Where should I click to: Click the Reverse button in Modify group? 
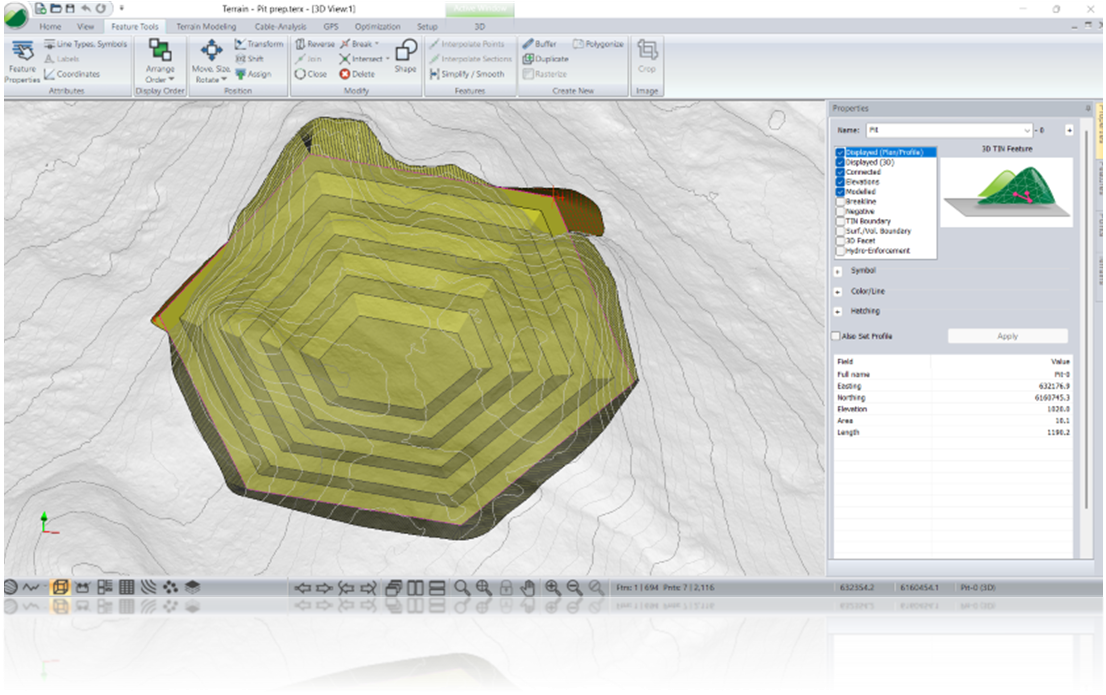[314, 44]
